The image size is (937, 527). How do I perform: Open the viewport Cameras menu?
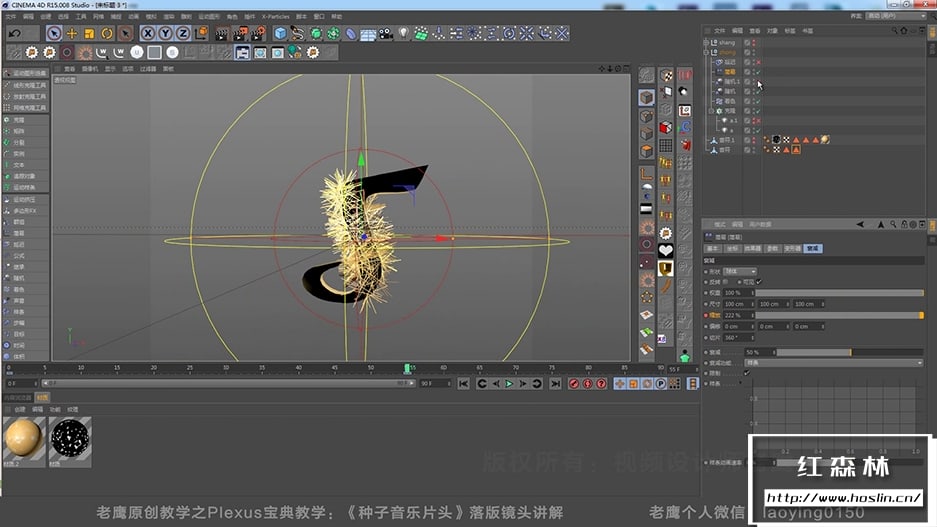tap(90, 69)
